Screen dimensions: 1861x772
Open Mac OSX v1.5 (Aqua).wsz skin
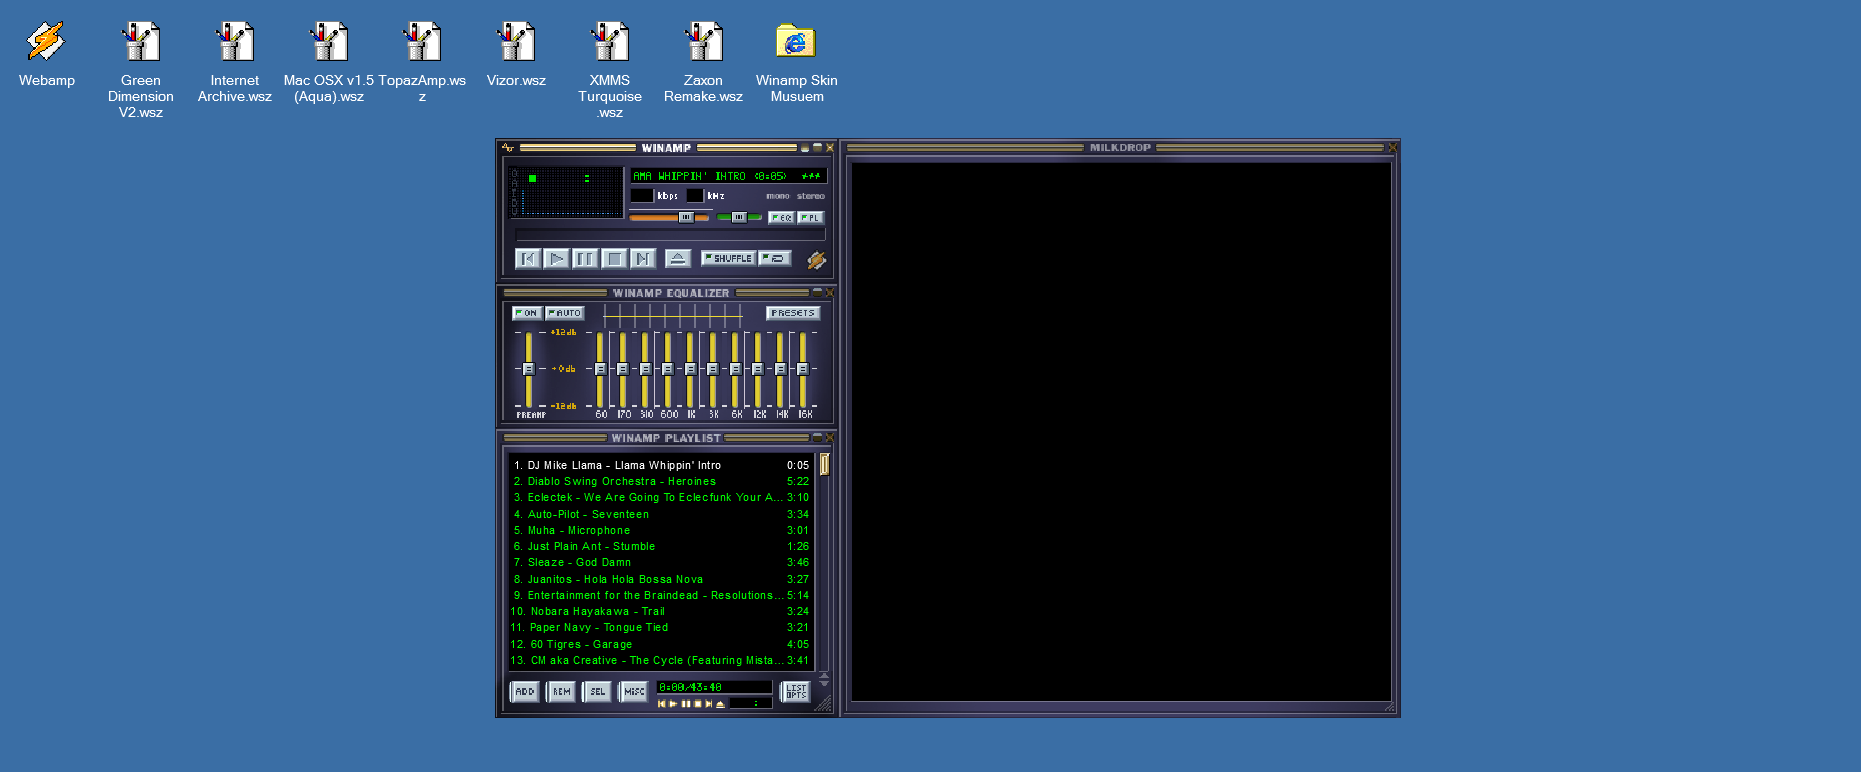329,62
